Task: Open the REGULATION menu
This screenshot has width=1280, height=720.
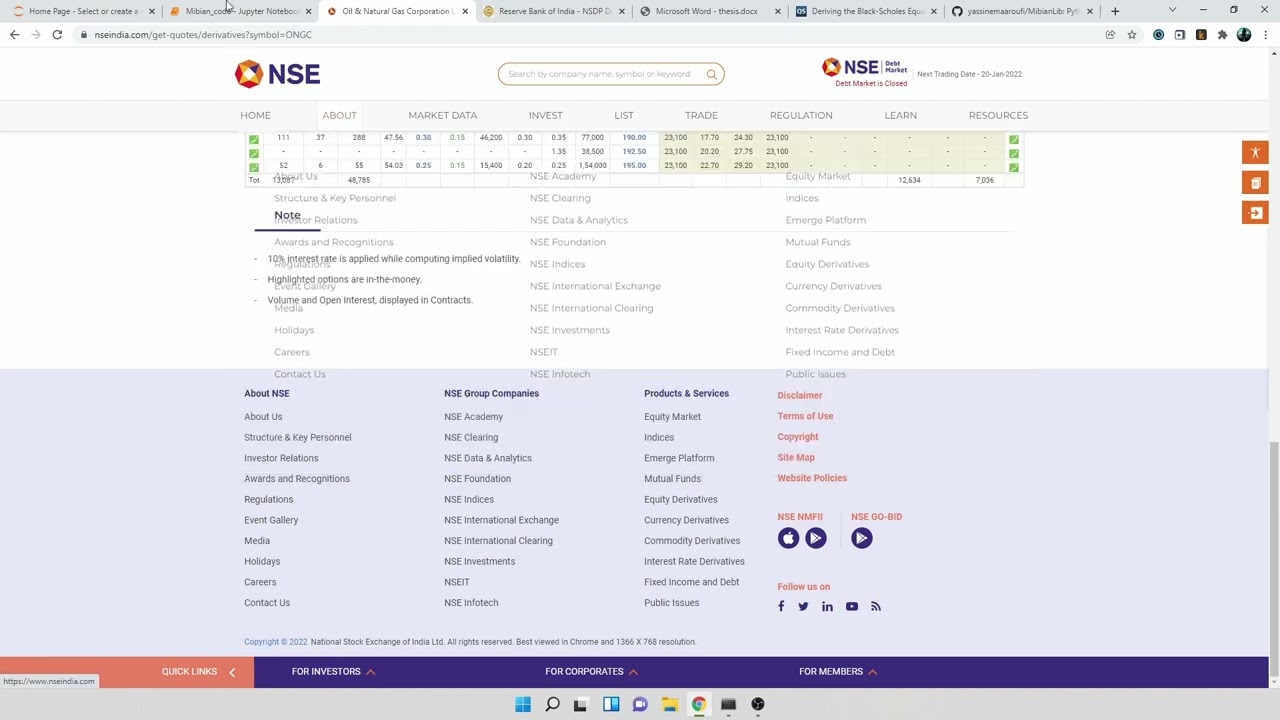Action: point(801,115)
